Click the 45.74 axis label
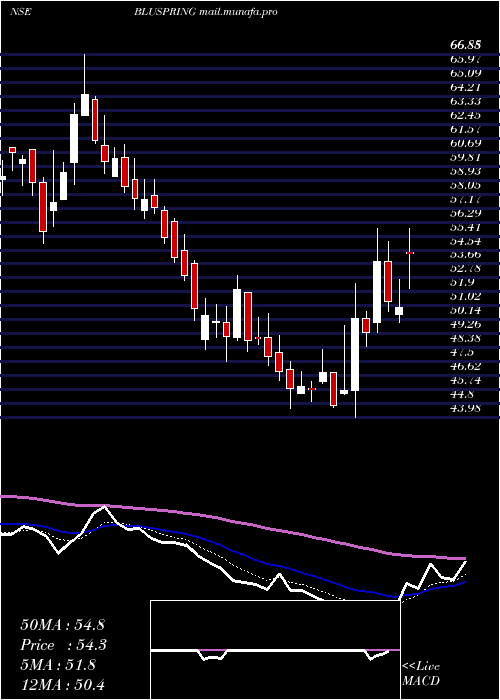 pos(466,380)
